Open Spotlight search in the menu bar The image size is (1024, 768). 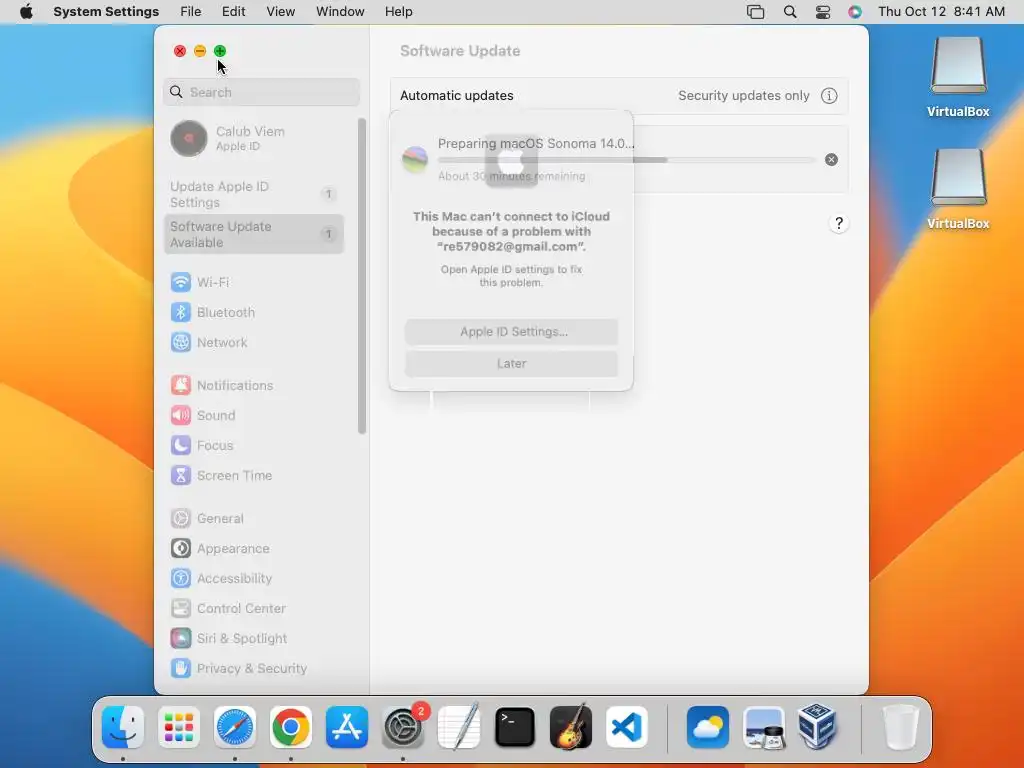point(790,12)
